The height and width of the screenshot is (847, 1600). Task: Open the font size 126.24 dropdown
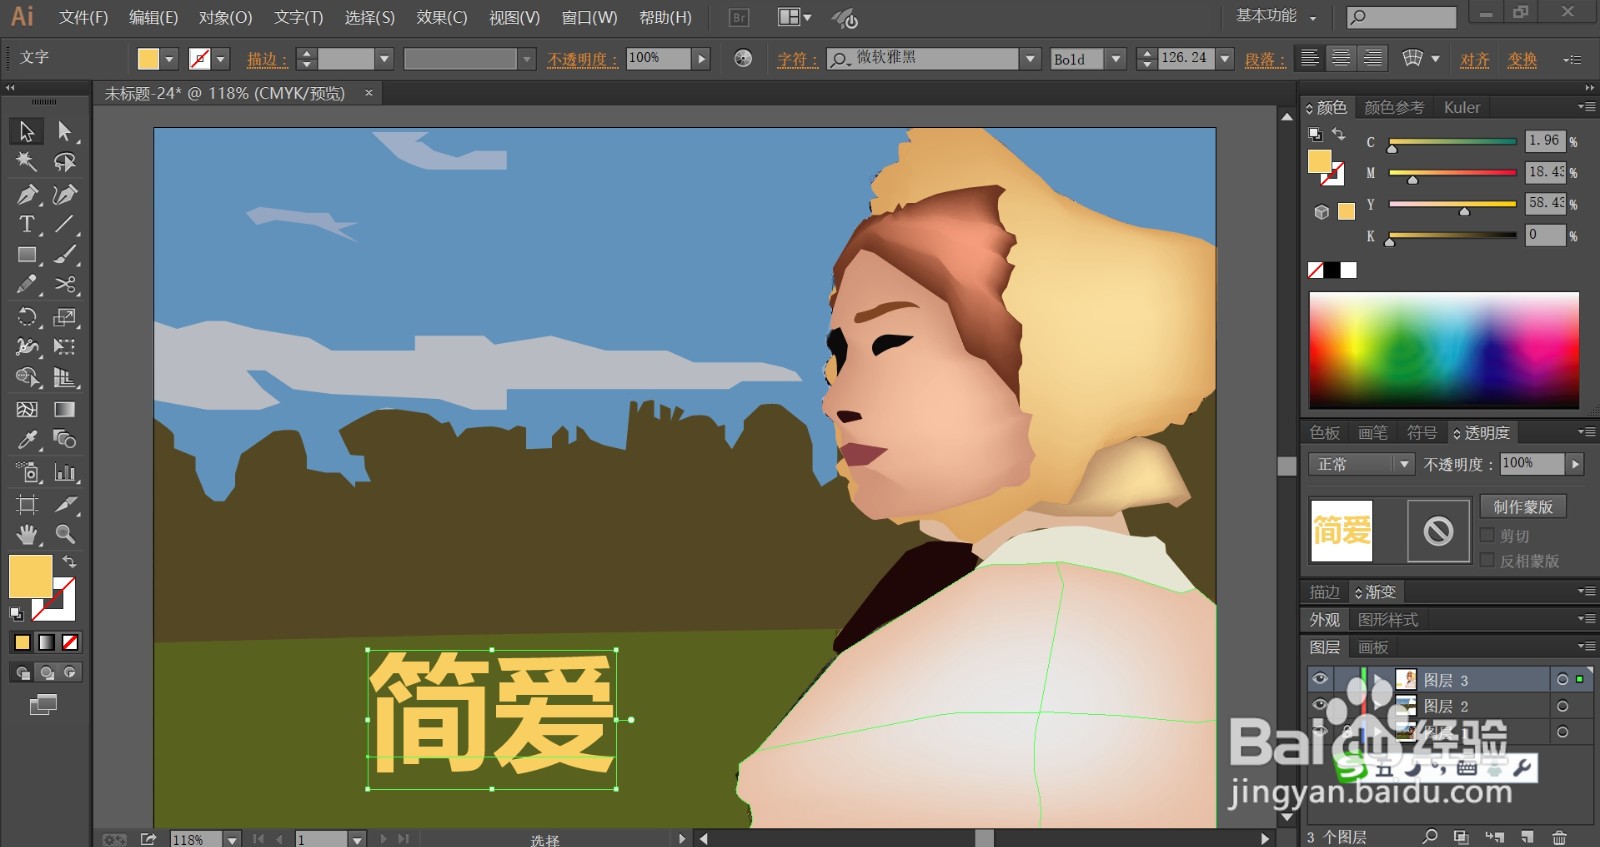click(x=1224, y=59)
